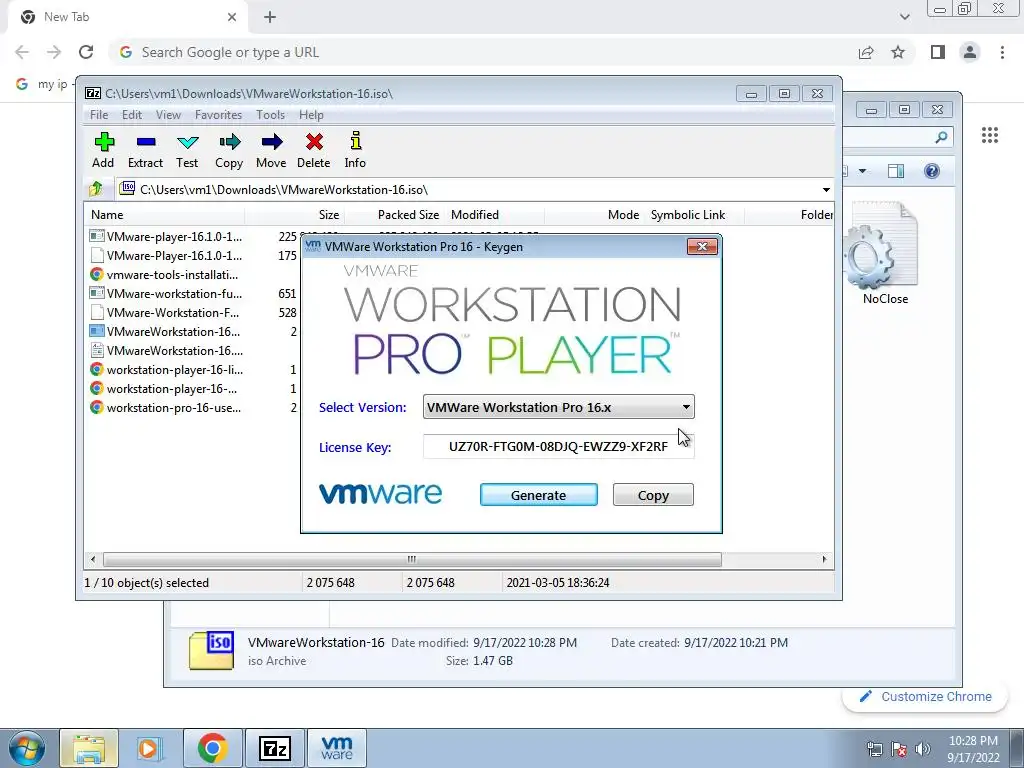
Task: Open the Edit menu in 7-Zip
Action: [x=132, y=115]
